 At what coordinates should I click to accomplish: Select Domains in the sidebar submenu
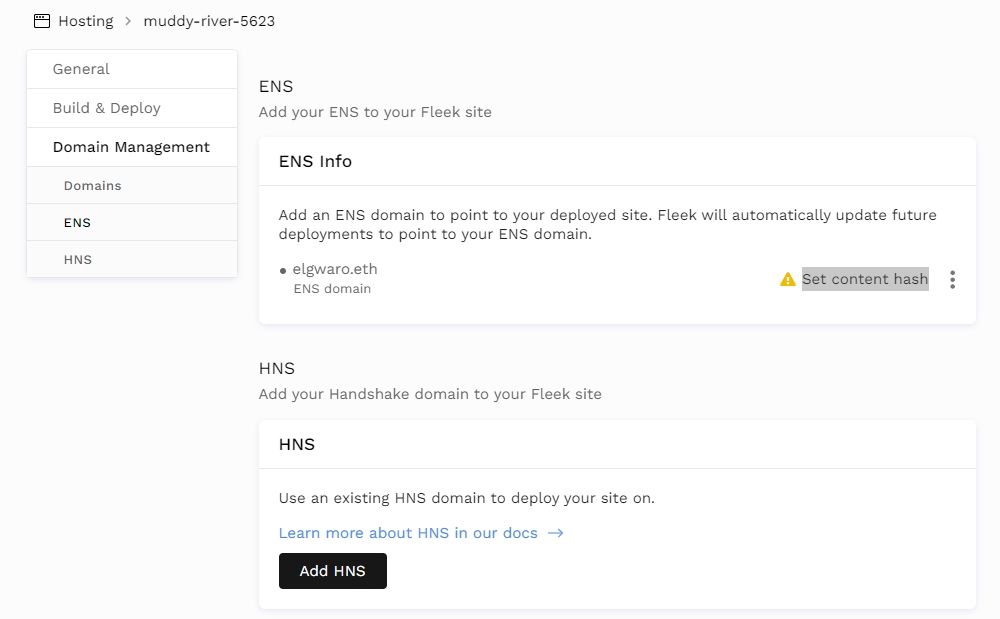(92, 186)
